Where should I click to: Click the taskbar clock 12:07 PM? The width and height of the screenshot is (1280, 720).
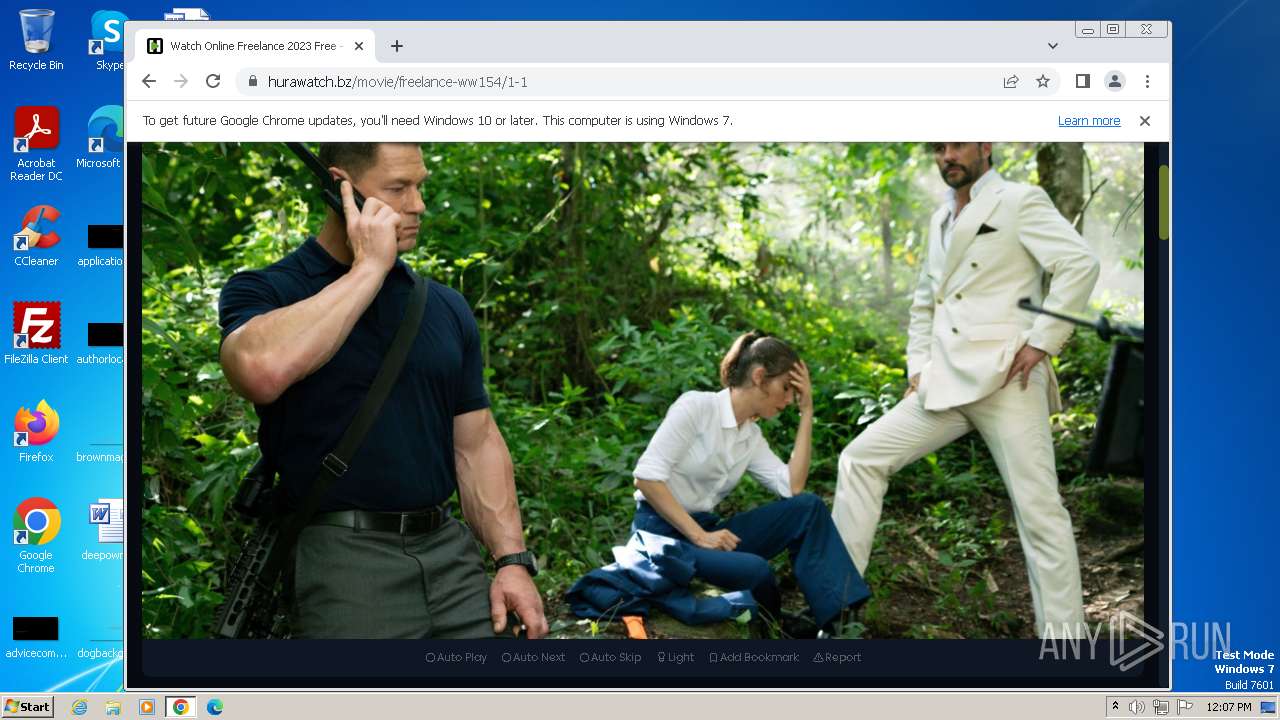[1229, 707]
